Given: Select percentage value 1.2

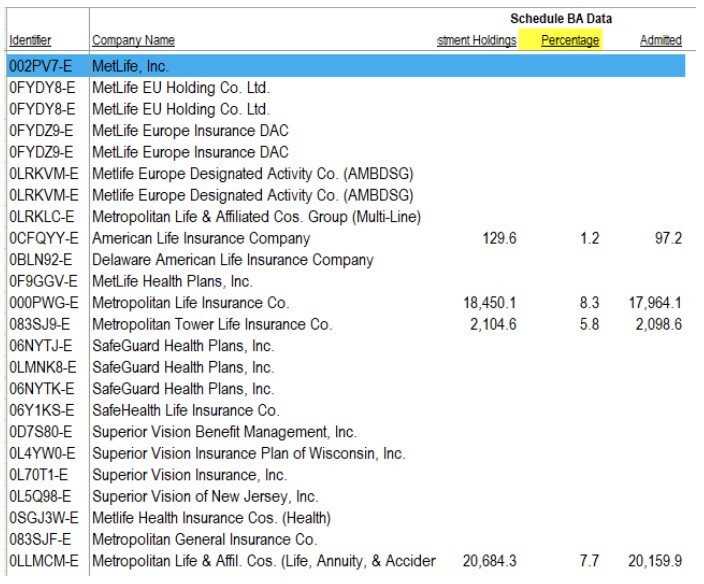Looking at the screenshot, I should tap(590, 238).
